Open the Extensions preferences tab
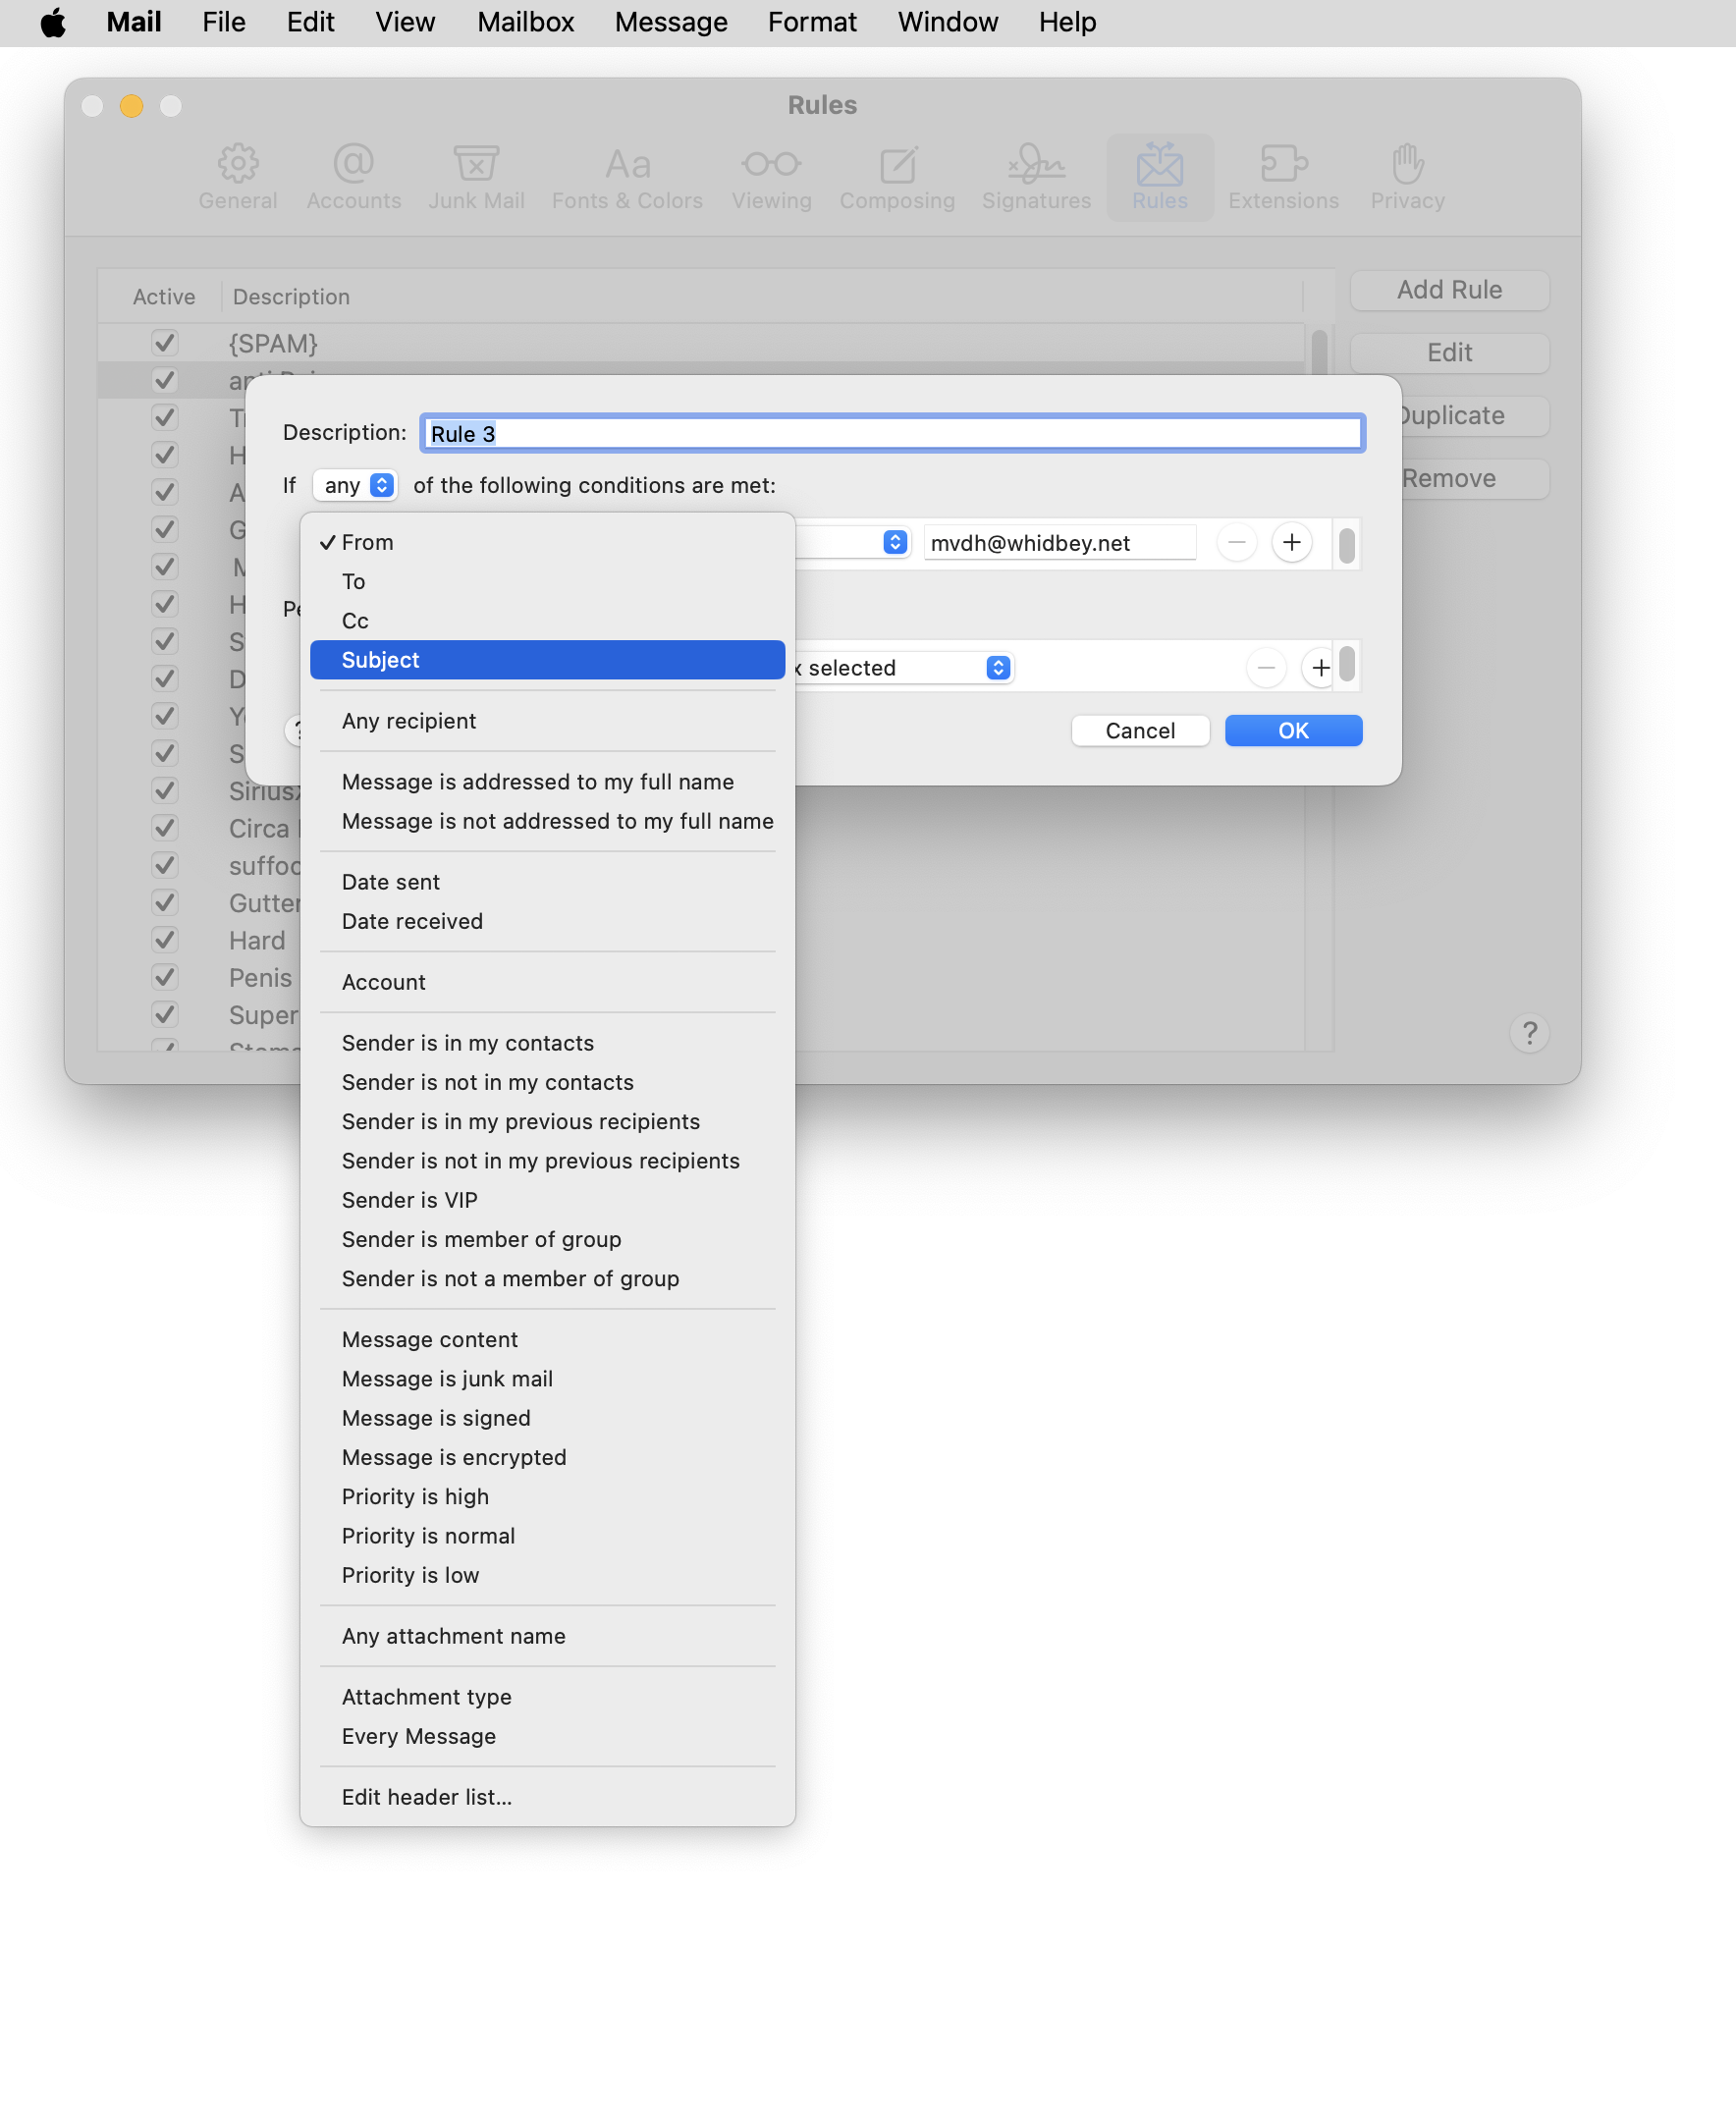Viewport: 1736px width, 2113px height. point(1283,177)
